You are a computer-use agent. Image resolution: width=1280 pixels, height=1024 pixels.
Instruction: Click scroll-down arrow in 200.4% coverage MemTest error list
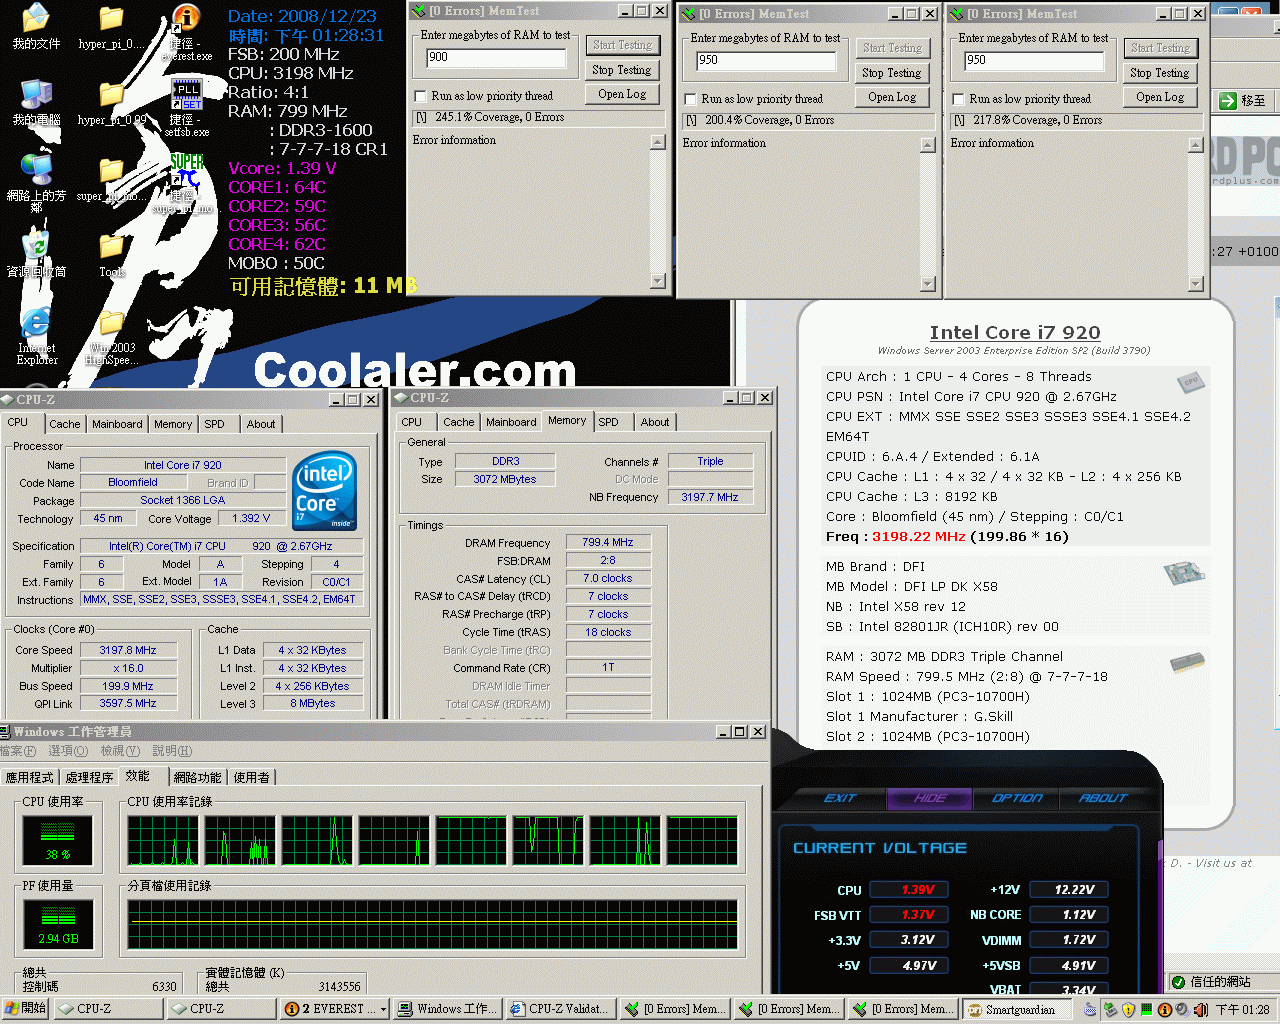(x=928, y=284)
